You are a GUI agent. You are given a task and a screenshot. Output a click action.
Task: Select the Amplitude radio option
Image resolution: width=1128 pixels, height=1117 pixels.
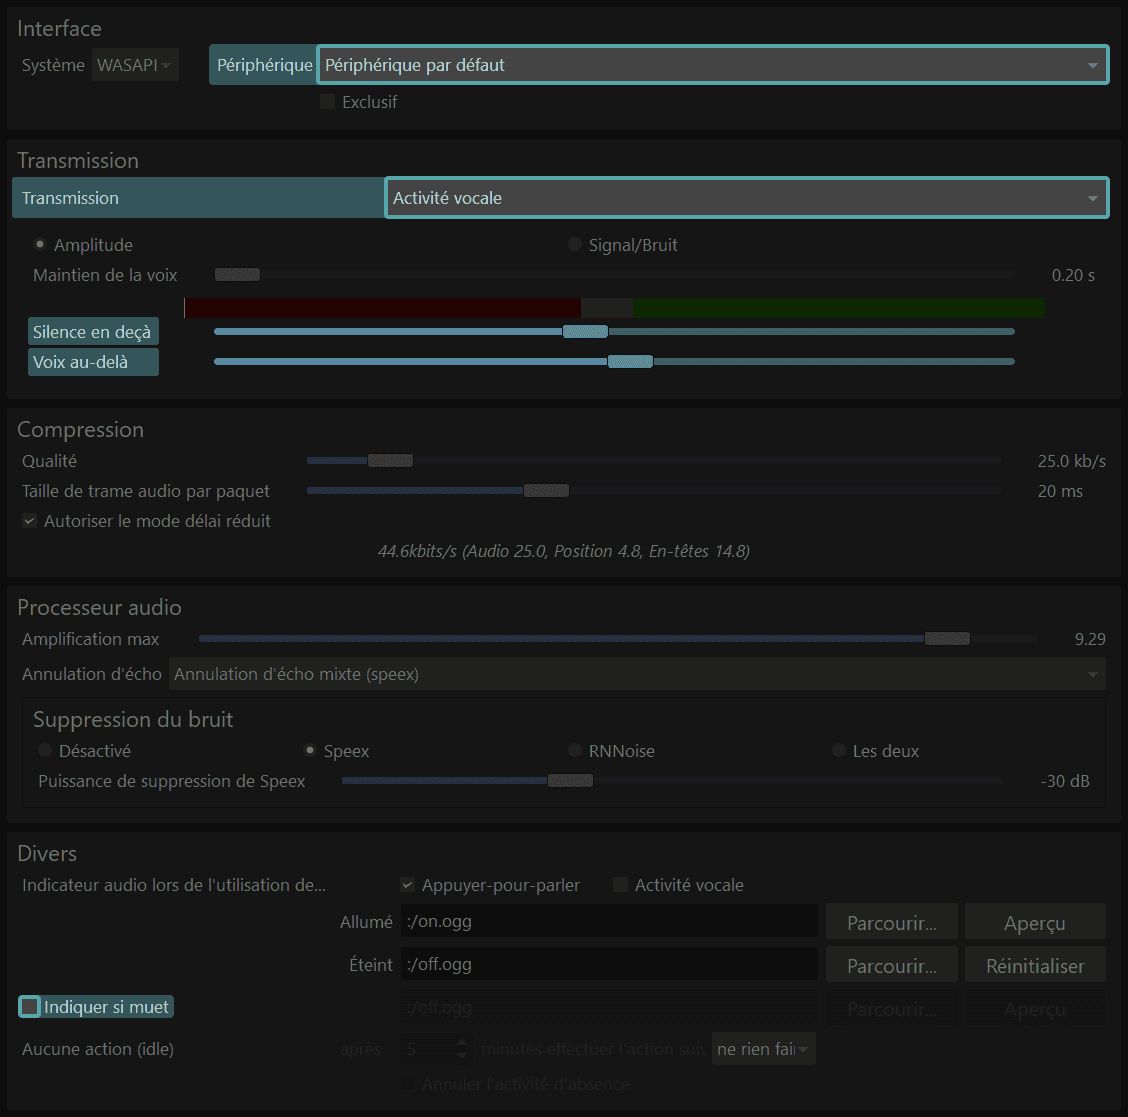pyautogui.click(x=40, y=245)
